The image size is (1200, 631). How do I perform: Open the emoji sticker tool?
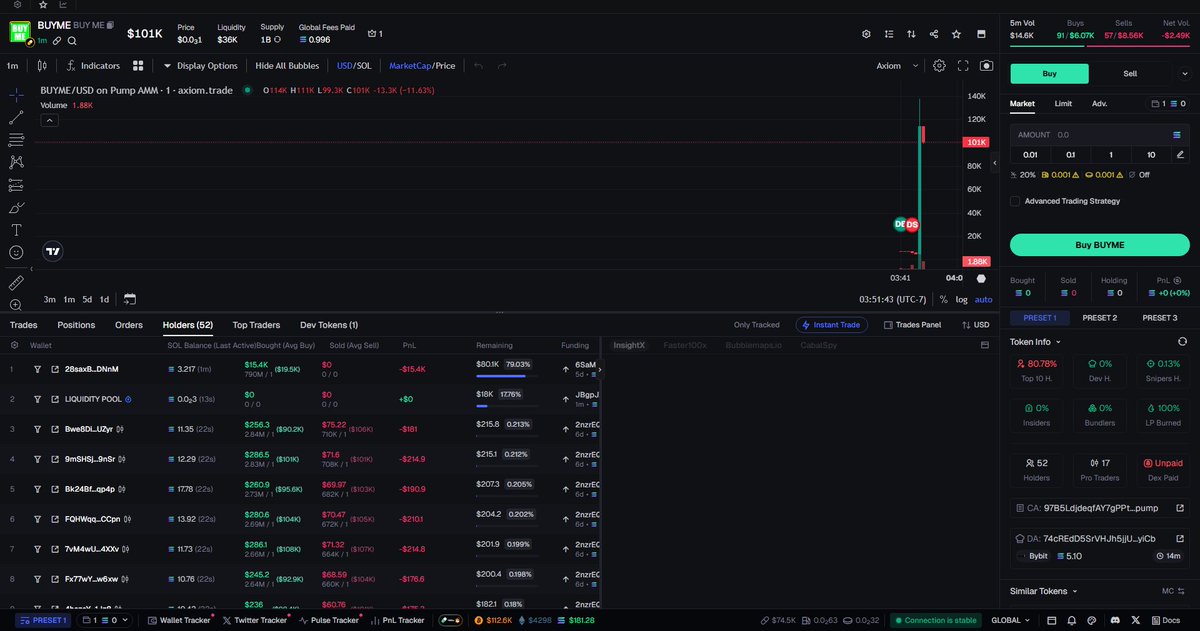[16, 252]
